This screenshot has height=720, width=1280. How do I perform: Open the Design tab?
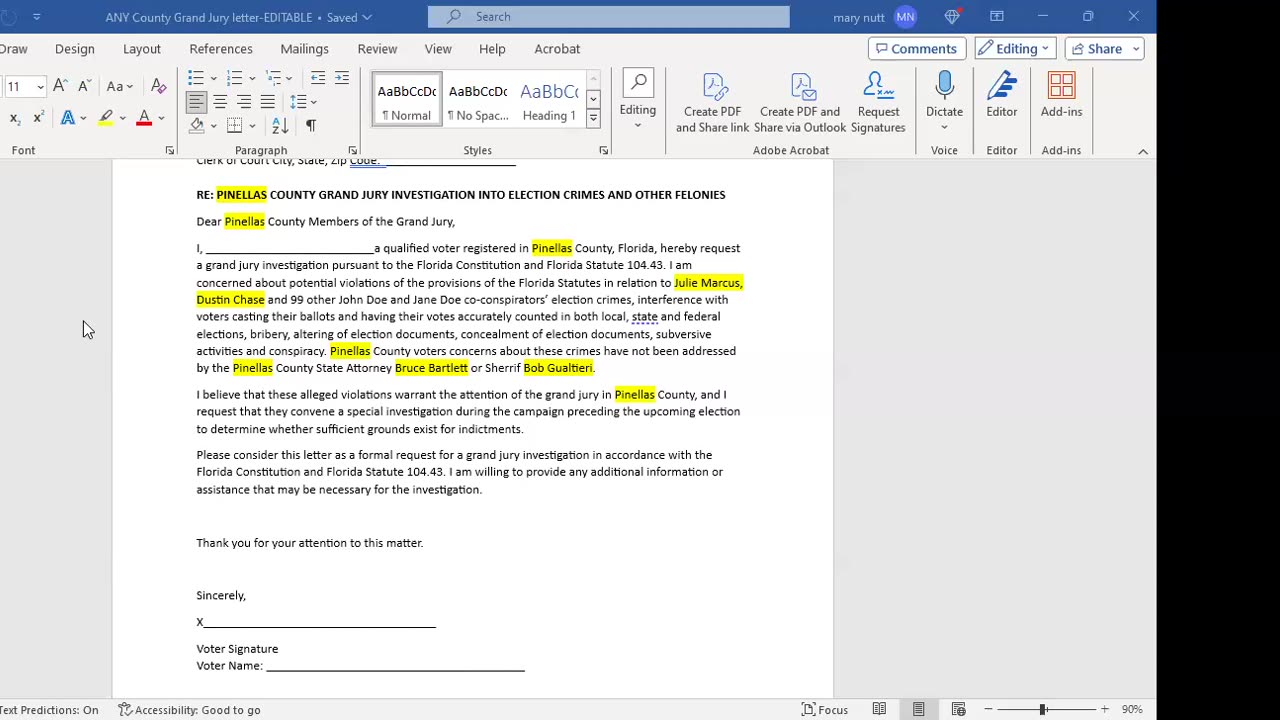75,48
